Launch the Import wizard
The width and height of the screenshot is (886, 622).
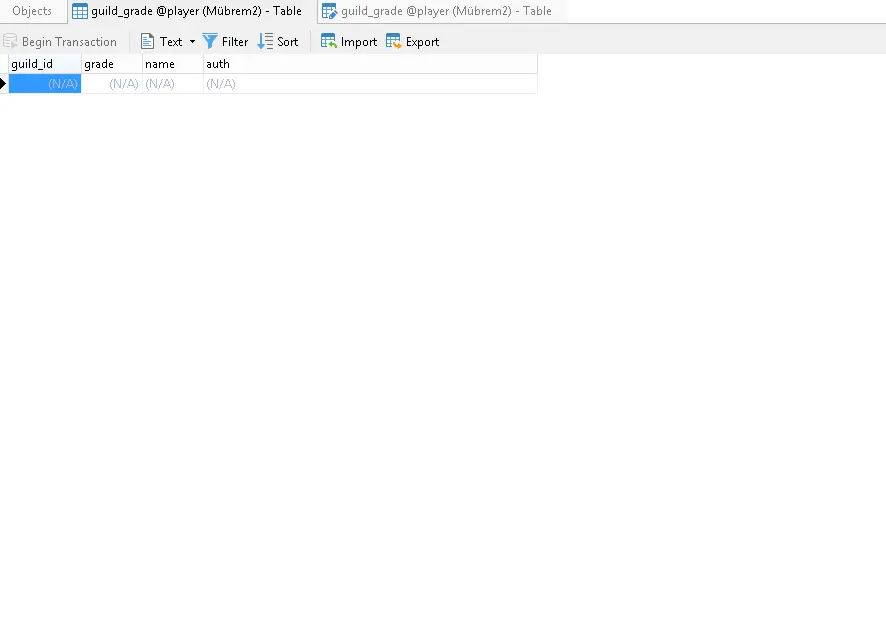pos(349,42)
